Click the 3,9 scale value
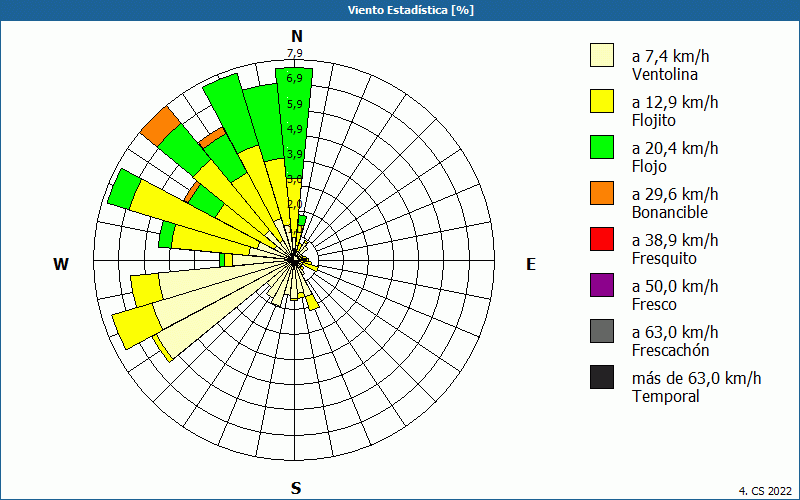The height and width of the screenshot is (500, 800). pyautogui.click(x=294, y=154)
